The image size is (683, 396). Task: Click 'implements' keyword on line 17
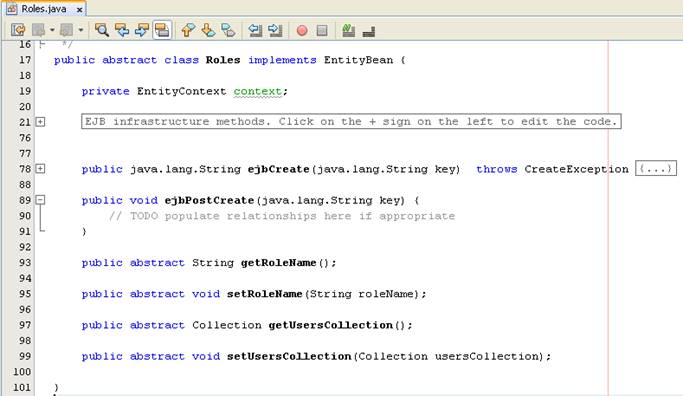click(x=282, y=60)
